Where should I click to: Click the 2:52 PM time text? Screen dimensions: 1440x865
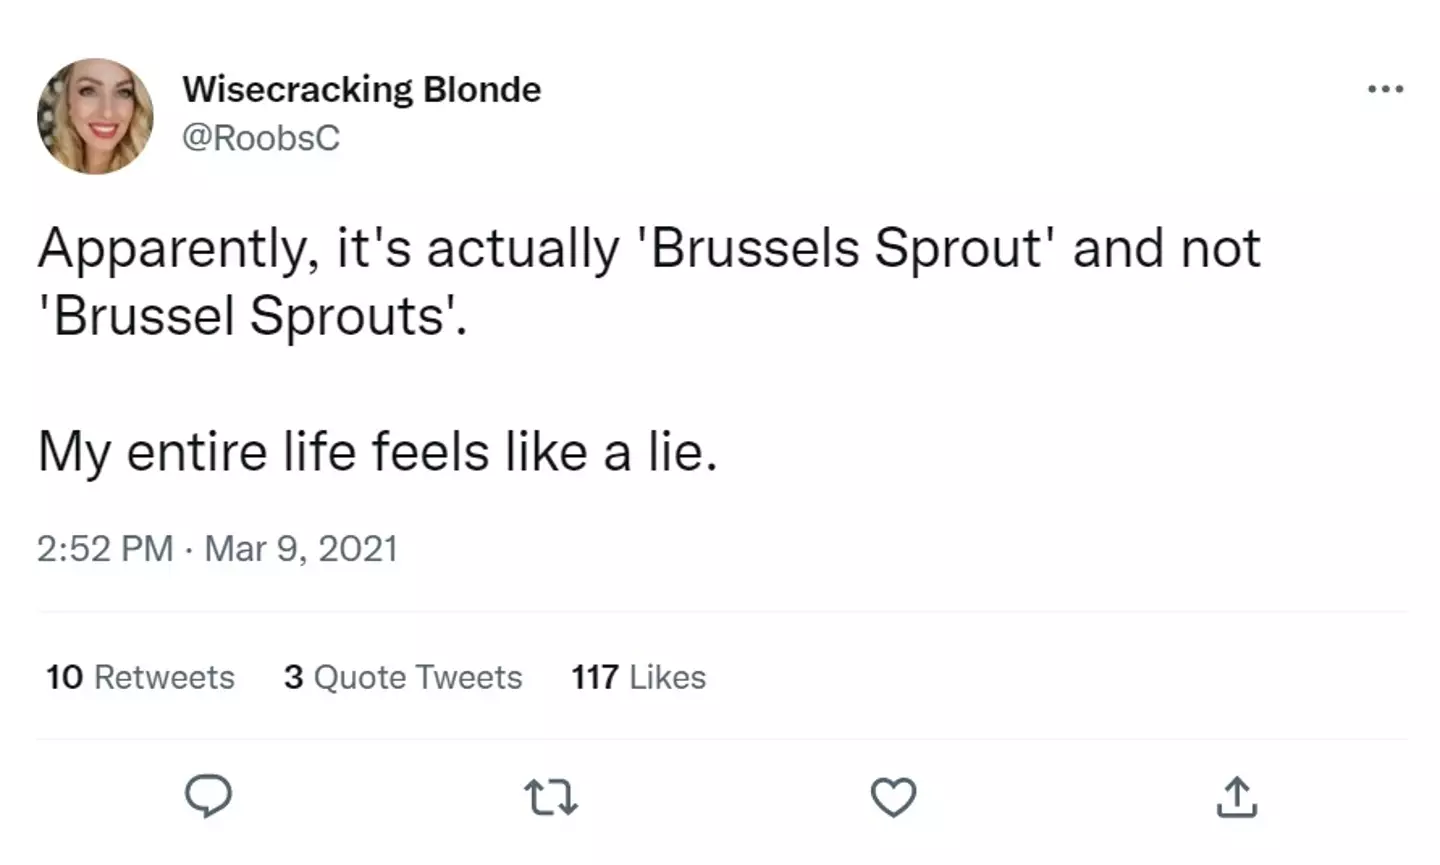[x=105, y=548]
